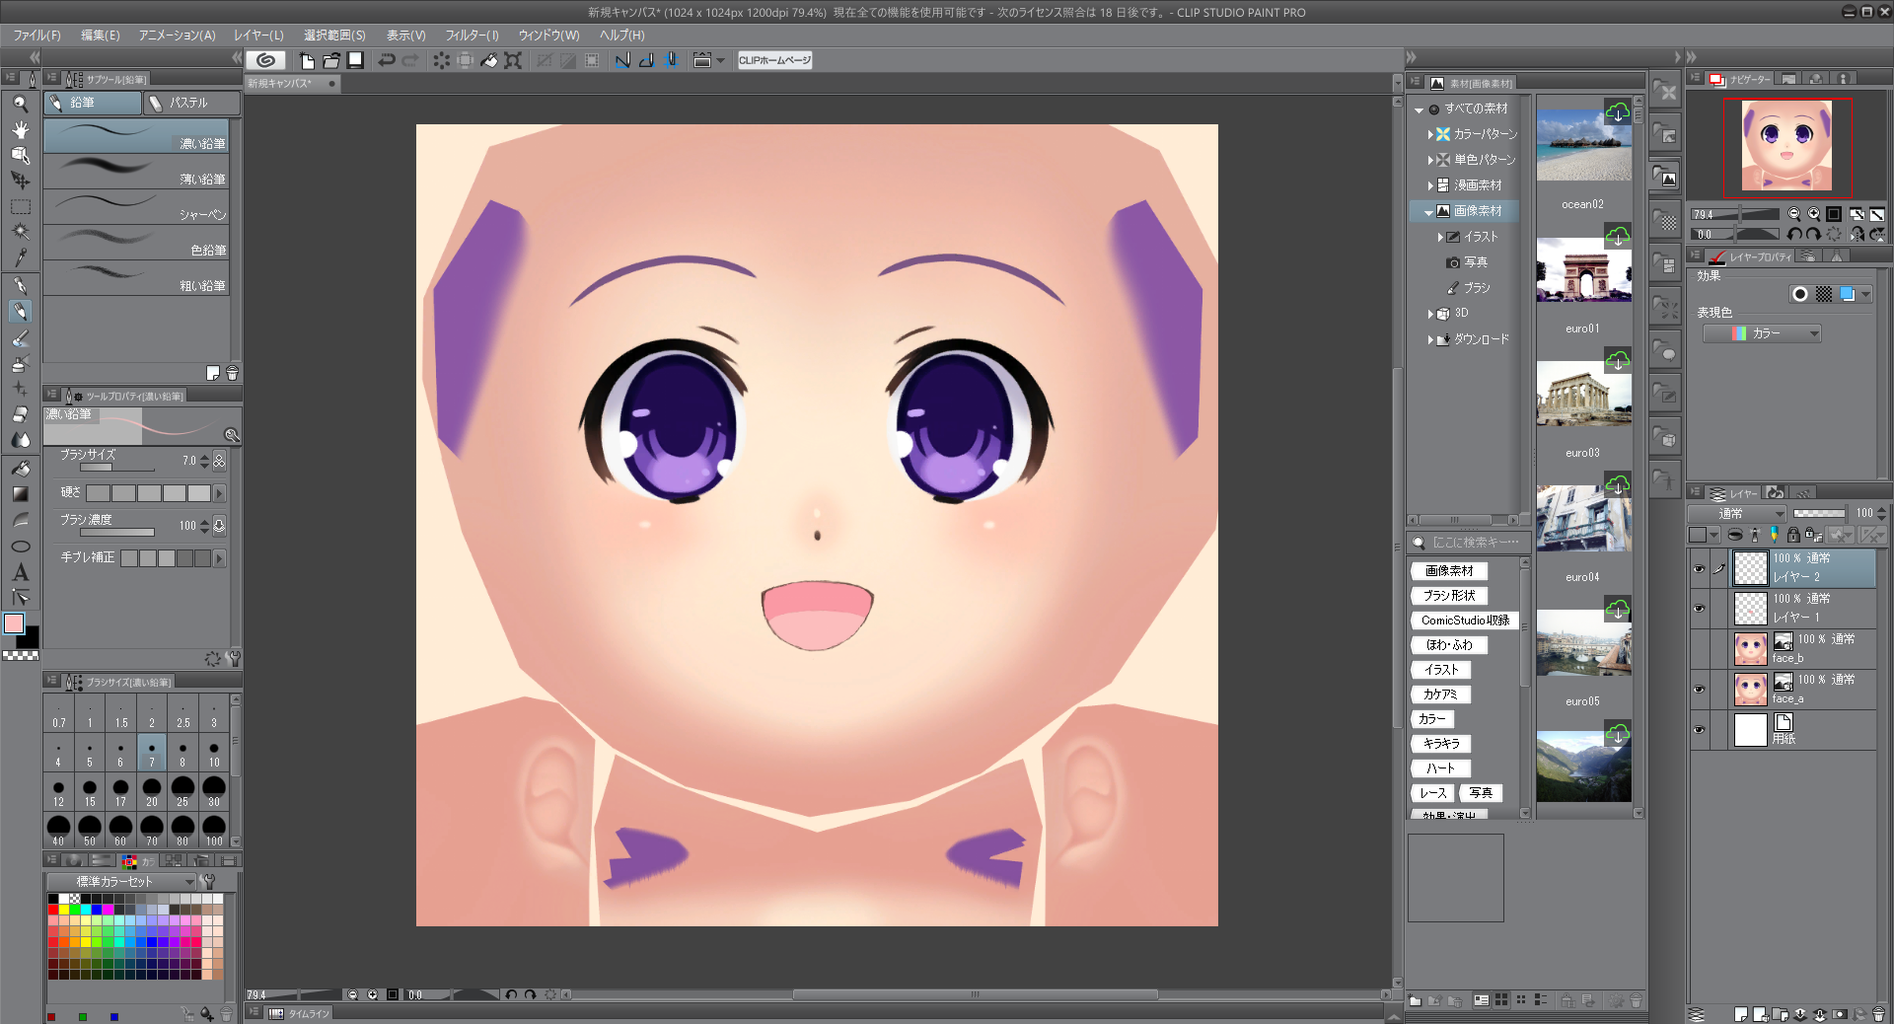
Task: Click the Scale/Rotate transform icon in command bar
Action: 513,60
